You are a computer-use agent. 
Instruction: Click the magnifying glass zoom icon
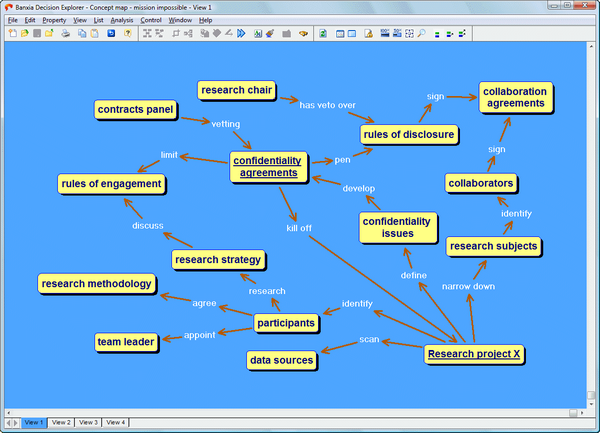click(x=422, y=33)
